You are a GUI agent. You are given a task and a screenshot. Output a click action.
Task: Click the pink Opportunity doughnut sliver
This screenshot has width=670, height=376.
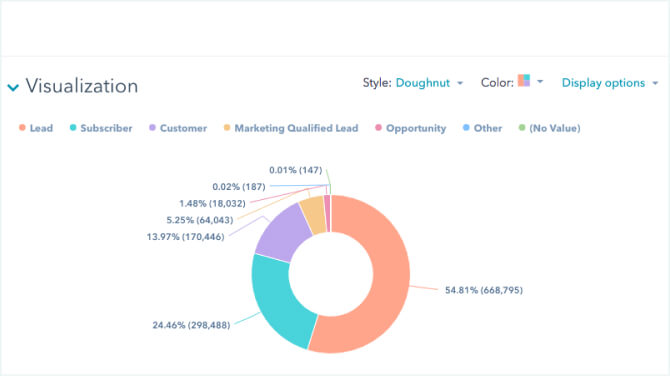[x=327, y=213]
